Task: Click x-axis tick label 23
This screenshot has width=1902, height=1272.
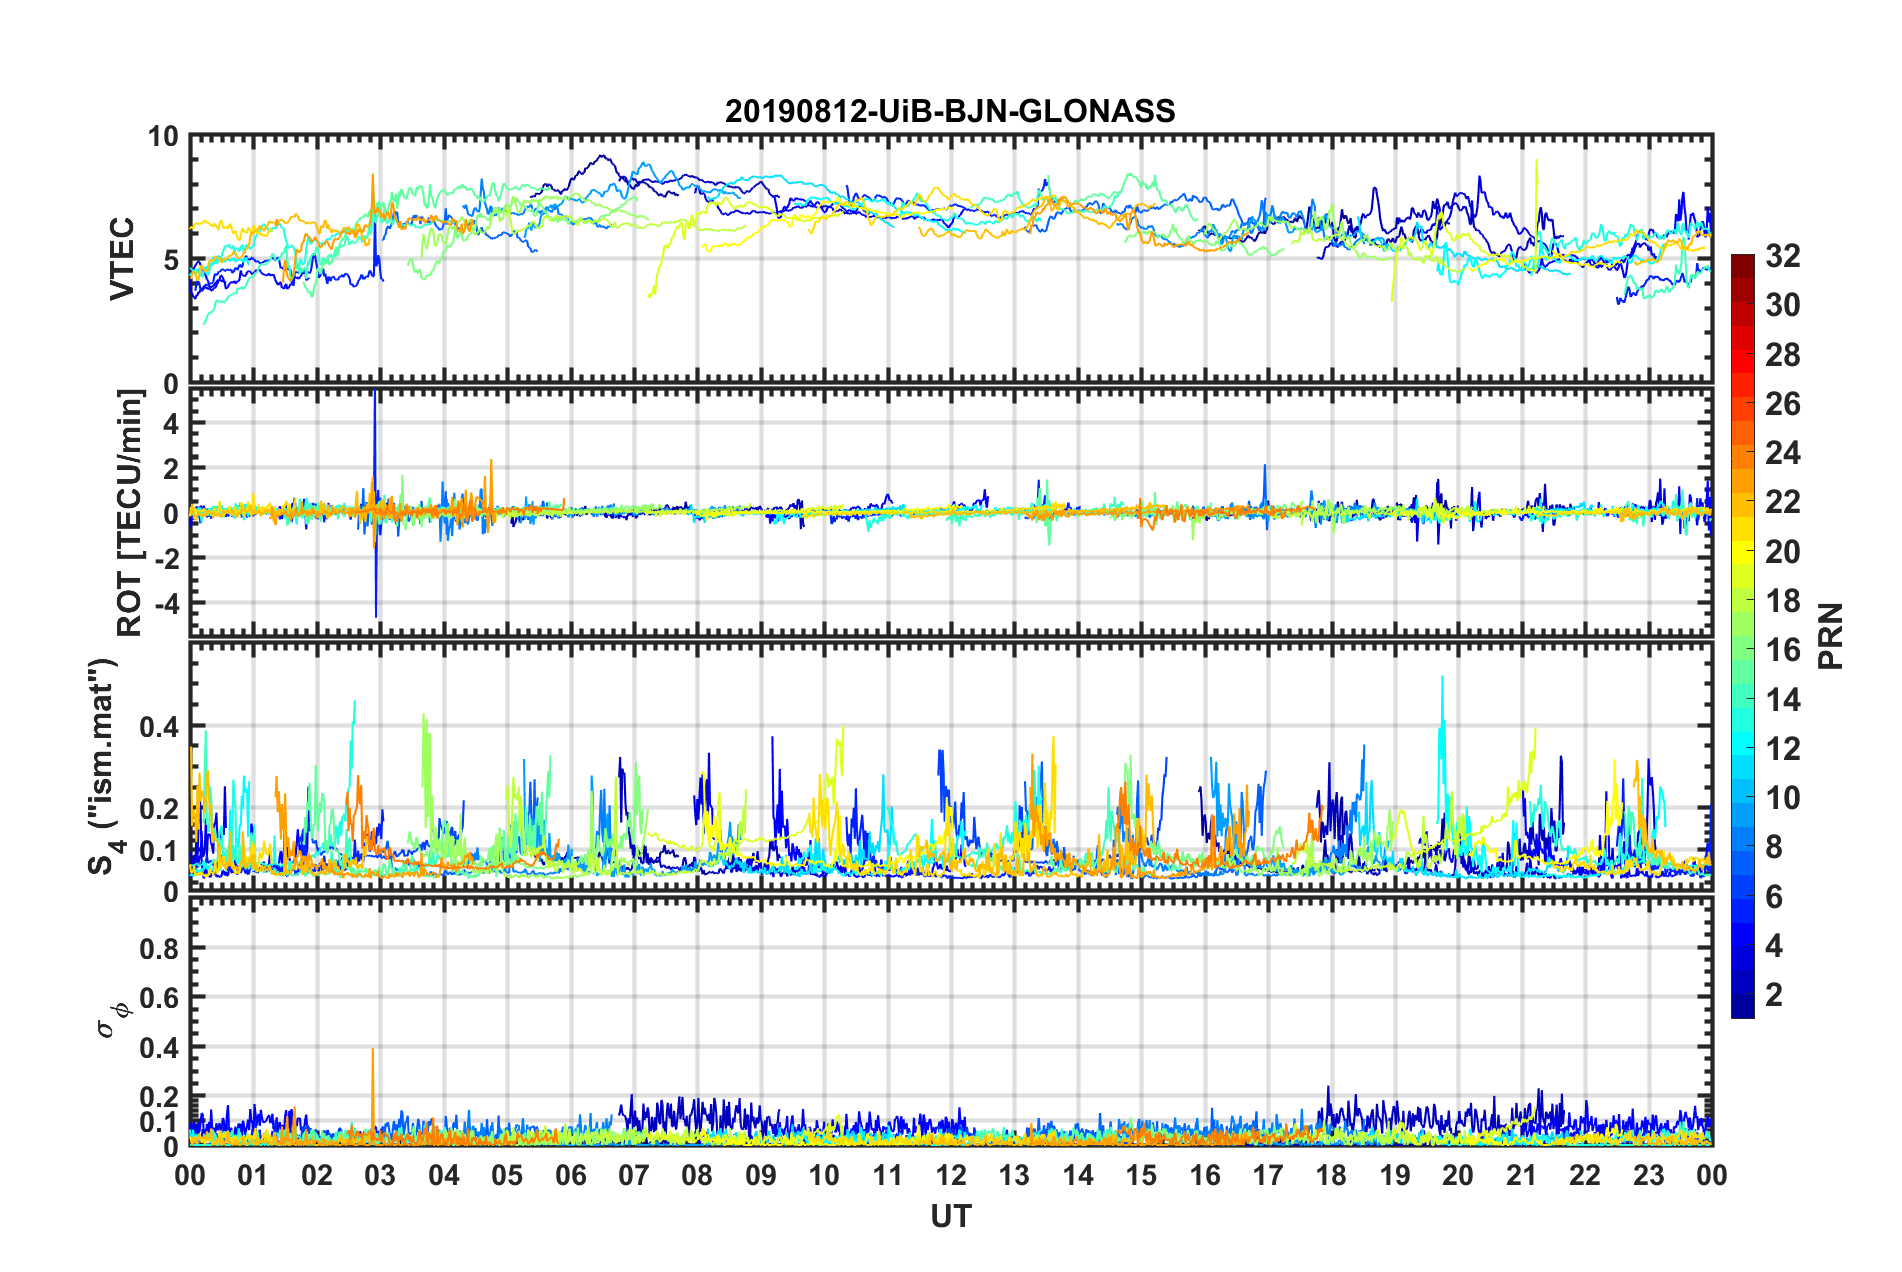Action: pyautogui.click(x=1649, y=1175)
